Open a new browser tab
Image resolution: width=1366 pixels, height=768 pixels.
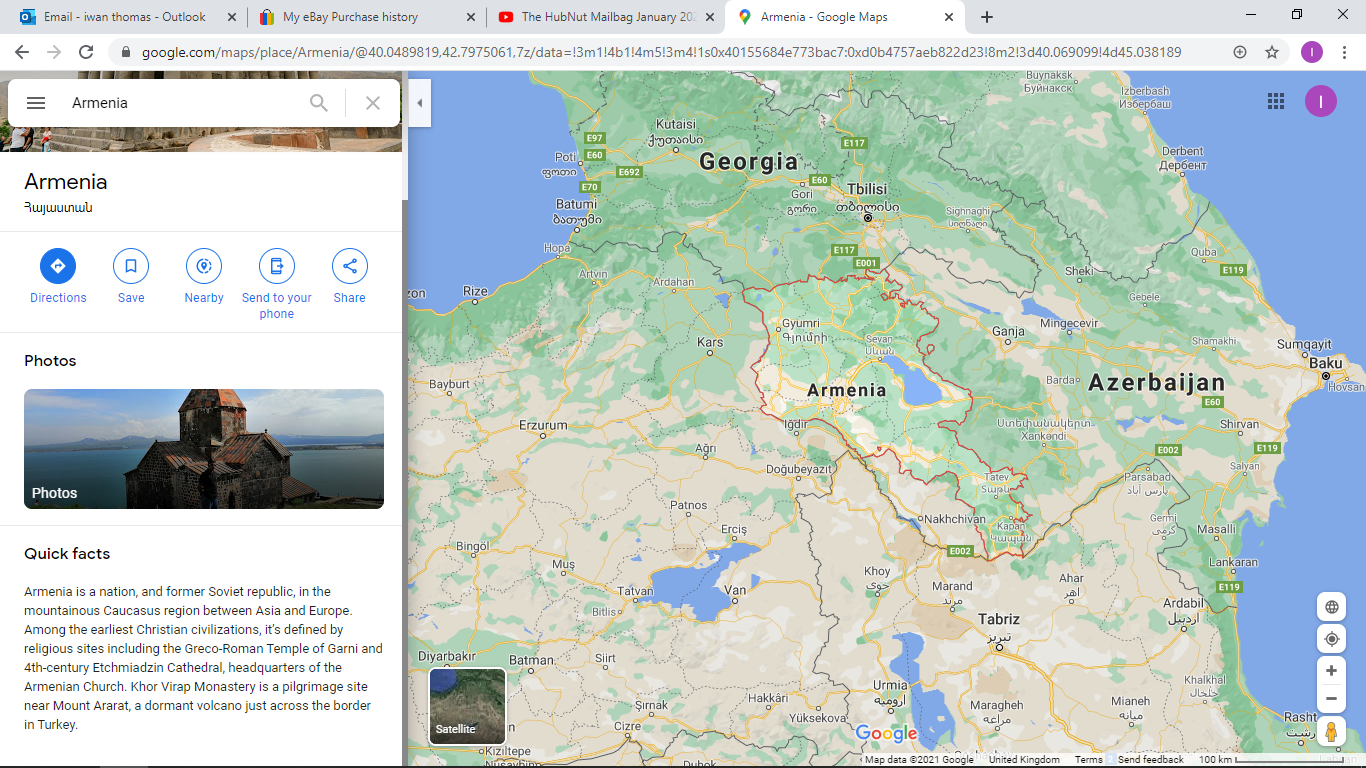coord(987,17)
